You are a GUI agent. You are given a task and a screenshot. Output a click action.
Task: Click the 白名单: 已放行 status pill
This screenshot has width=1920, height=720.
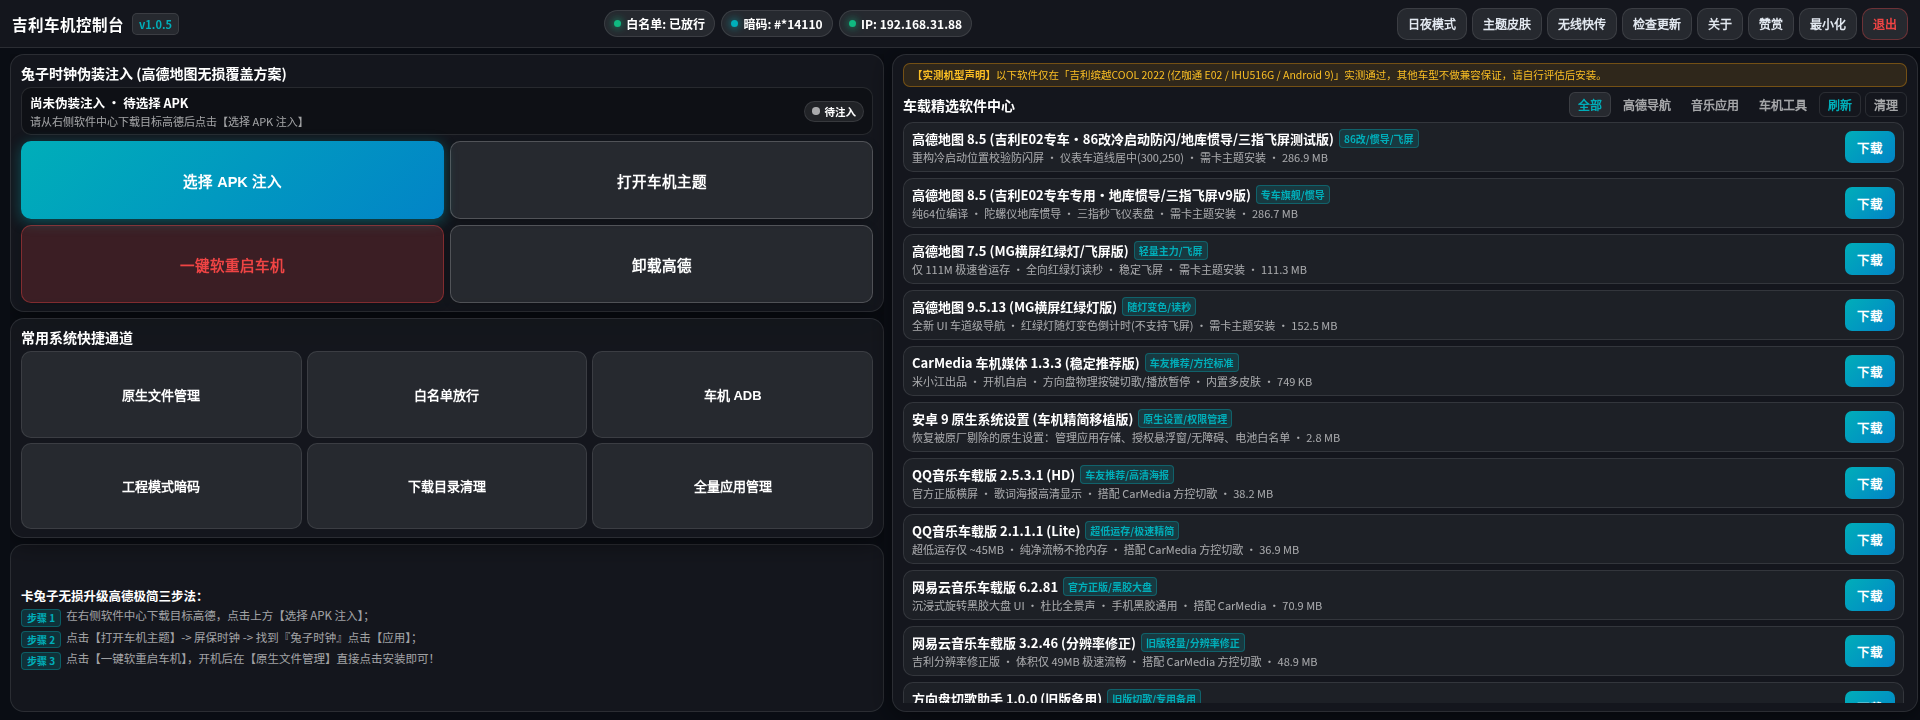660,24
